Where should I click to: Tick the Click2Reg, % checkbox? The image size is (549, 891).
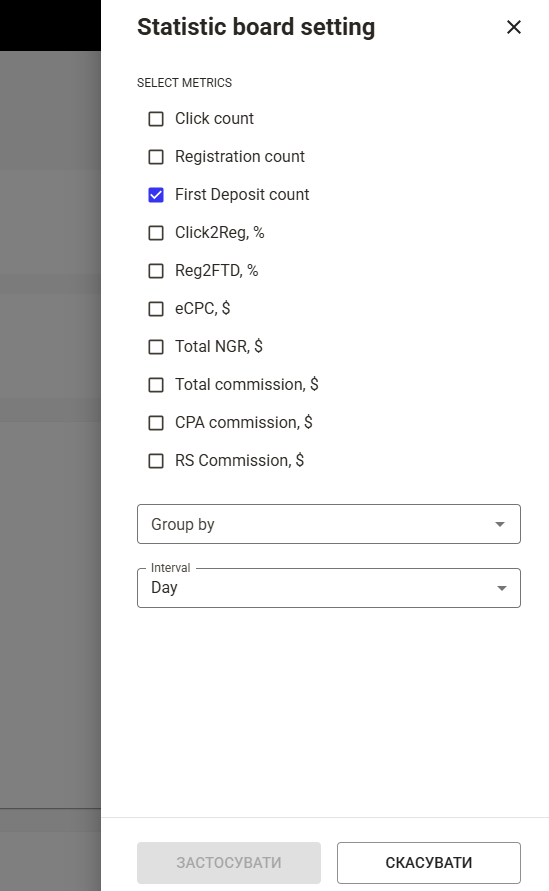[x=156, y=233]
